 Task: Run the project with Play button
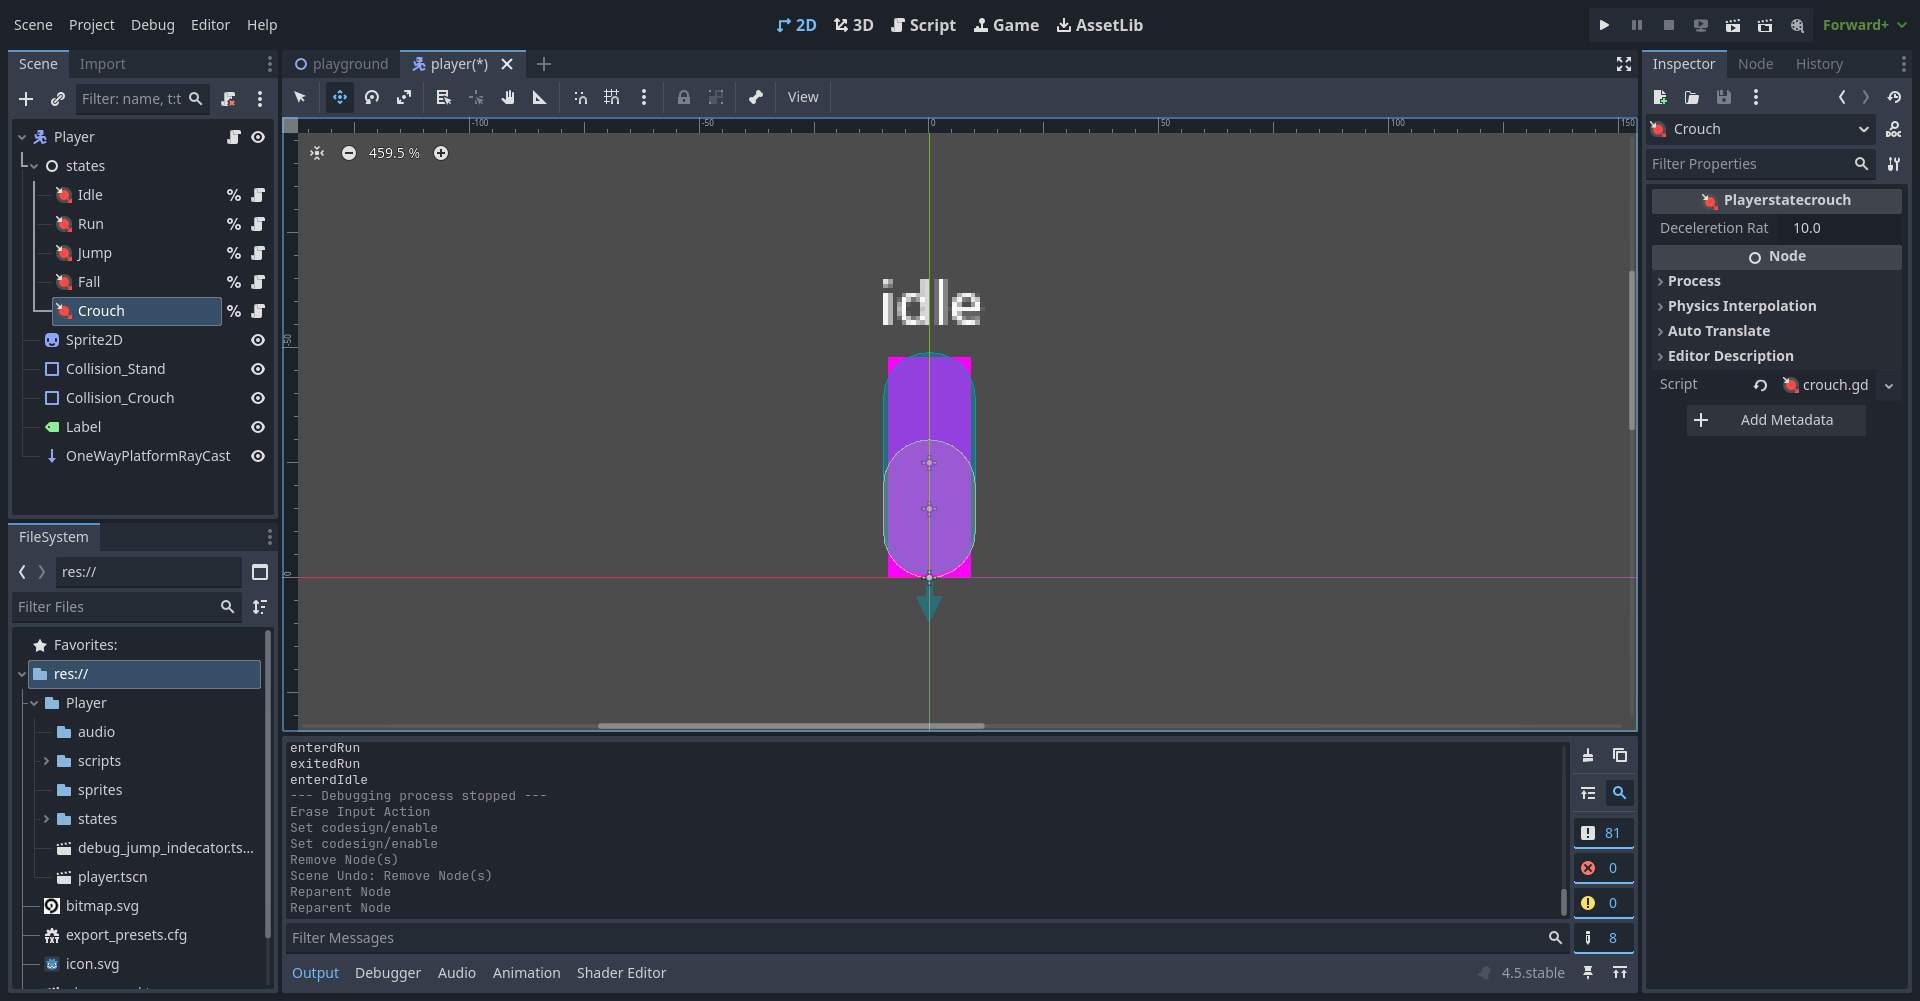click(x=1604, y=25)
